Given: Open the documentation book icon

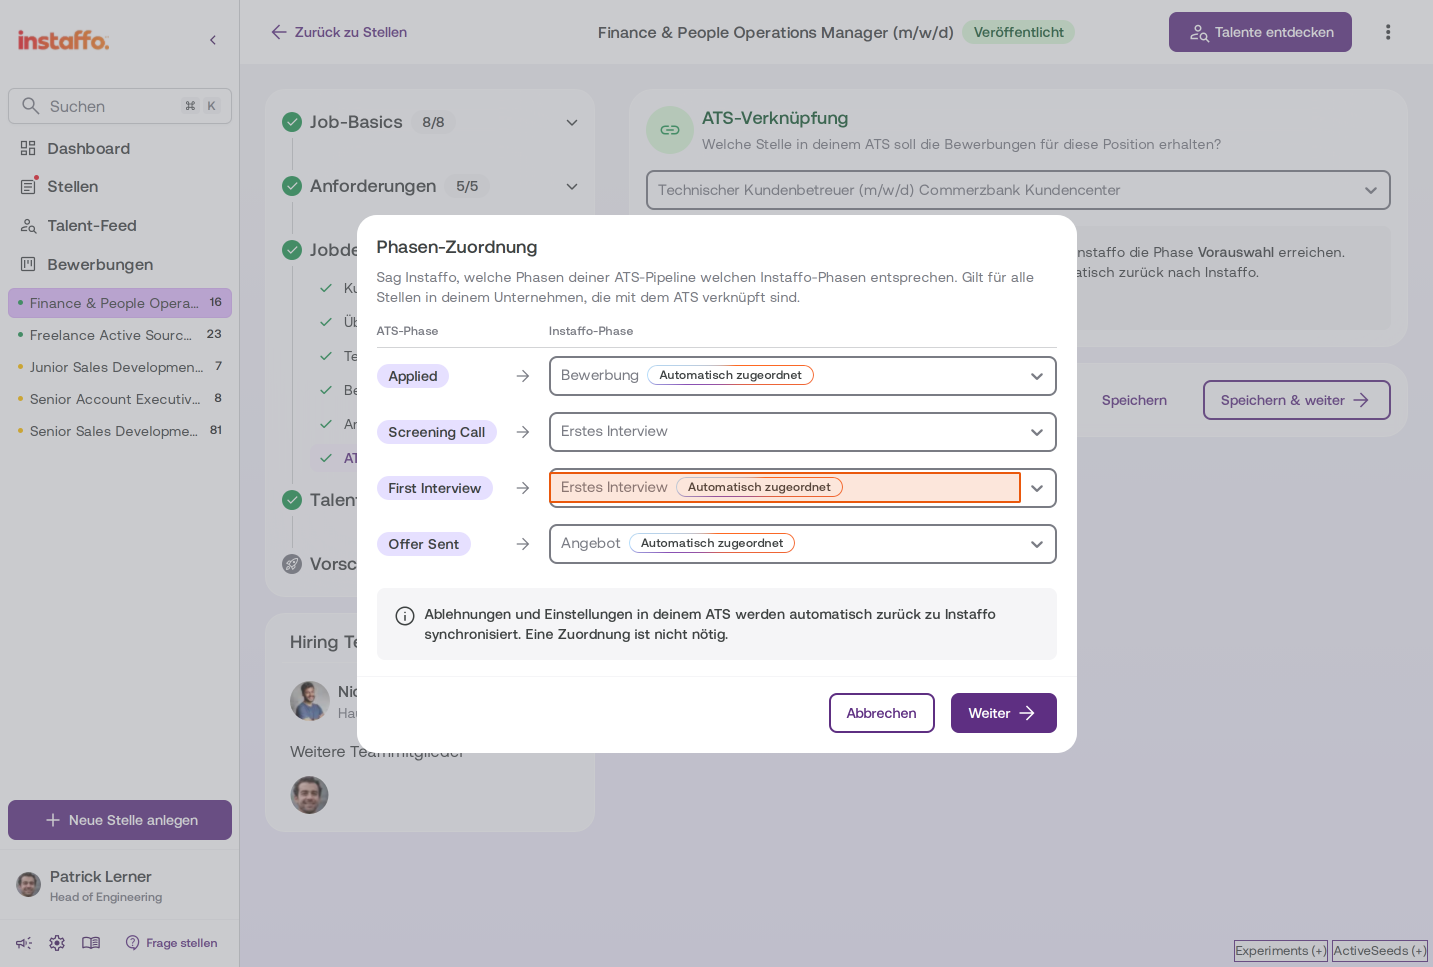Looking at the screenshot, I should tap(91, 943).
